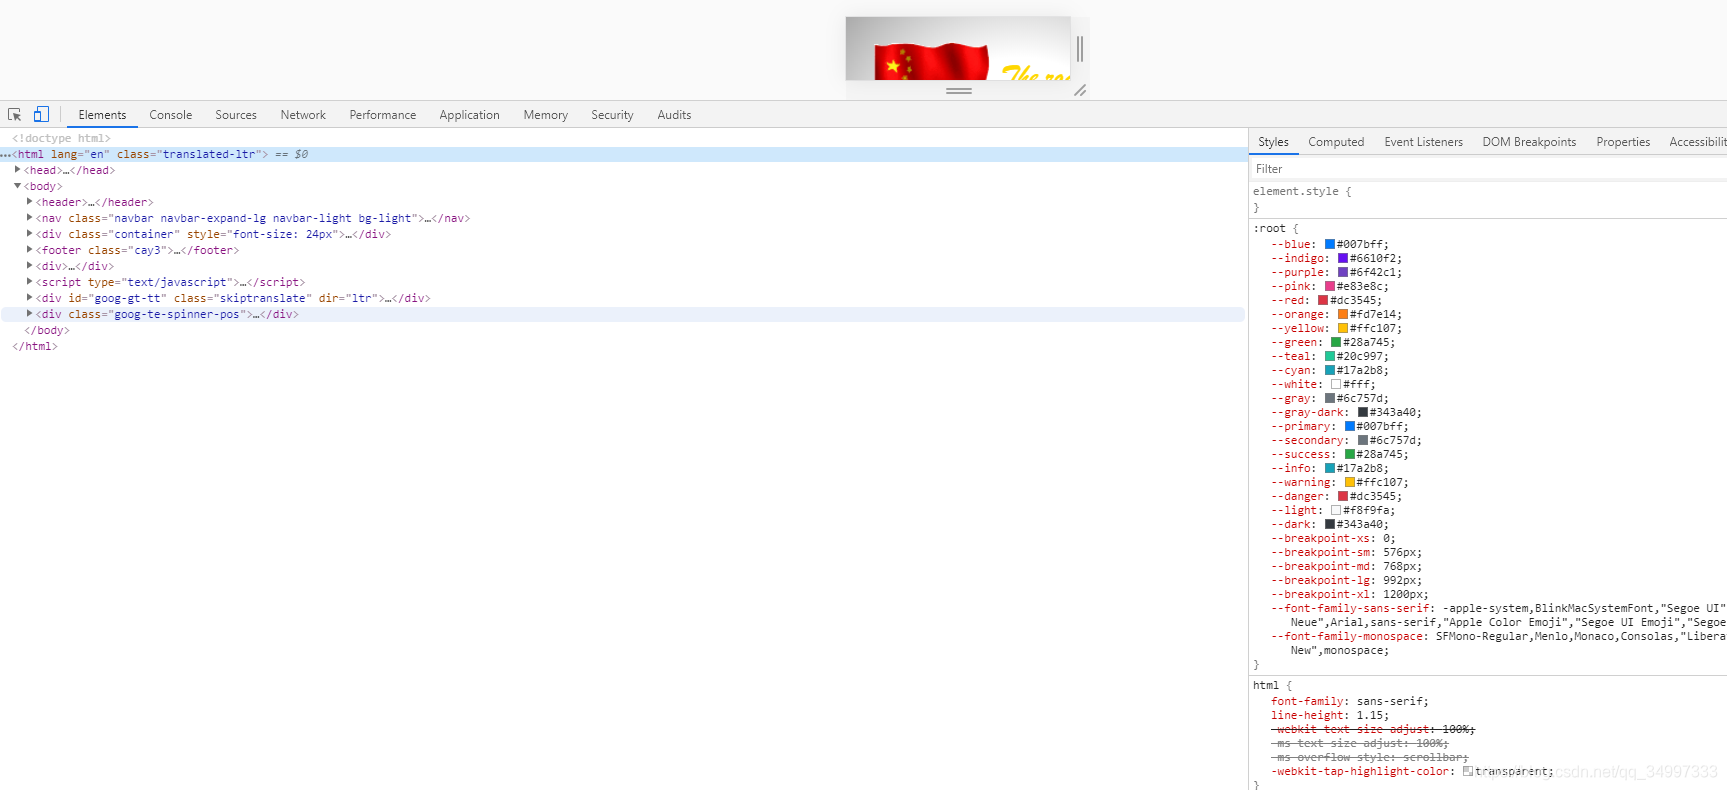
Task: Open the Security tab
Action: point(612,115)
